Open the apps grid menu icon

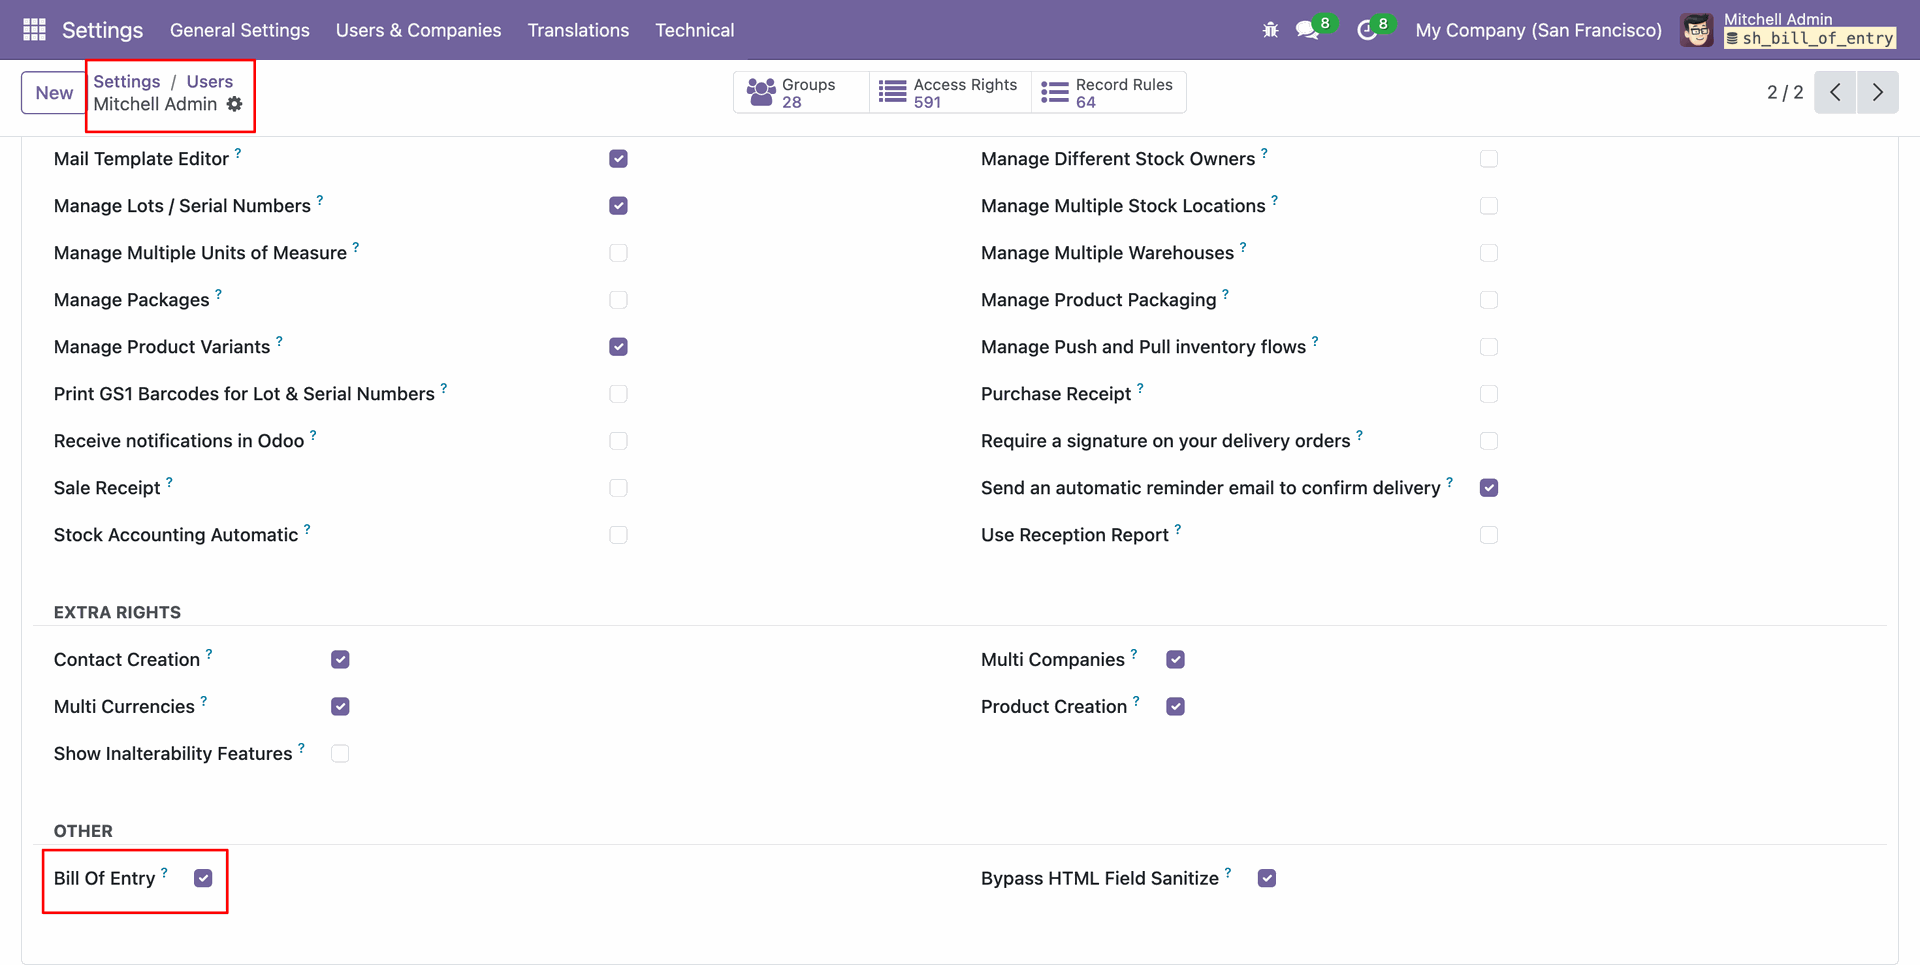34,30
